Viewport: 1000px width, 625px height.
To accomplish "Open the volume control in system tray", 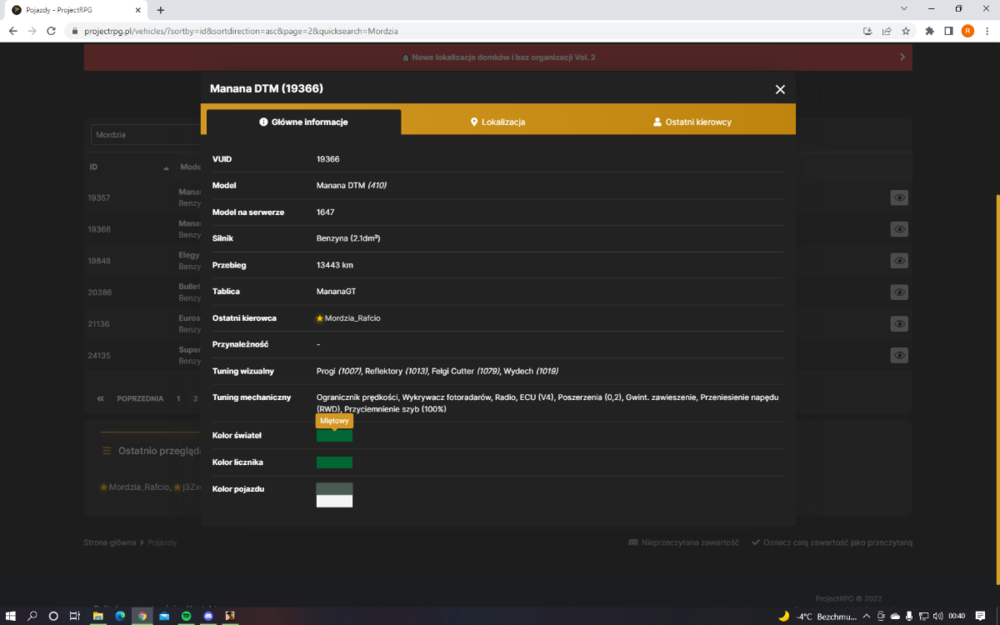I will click(938, 616).
